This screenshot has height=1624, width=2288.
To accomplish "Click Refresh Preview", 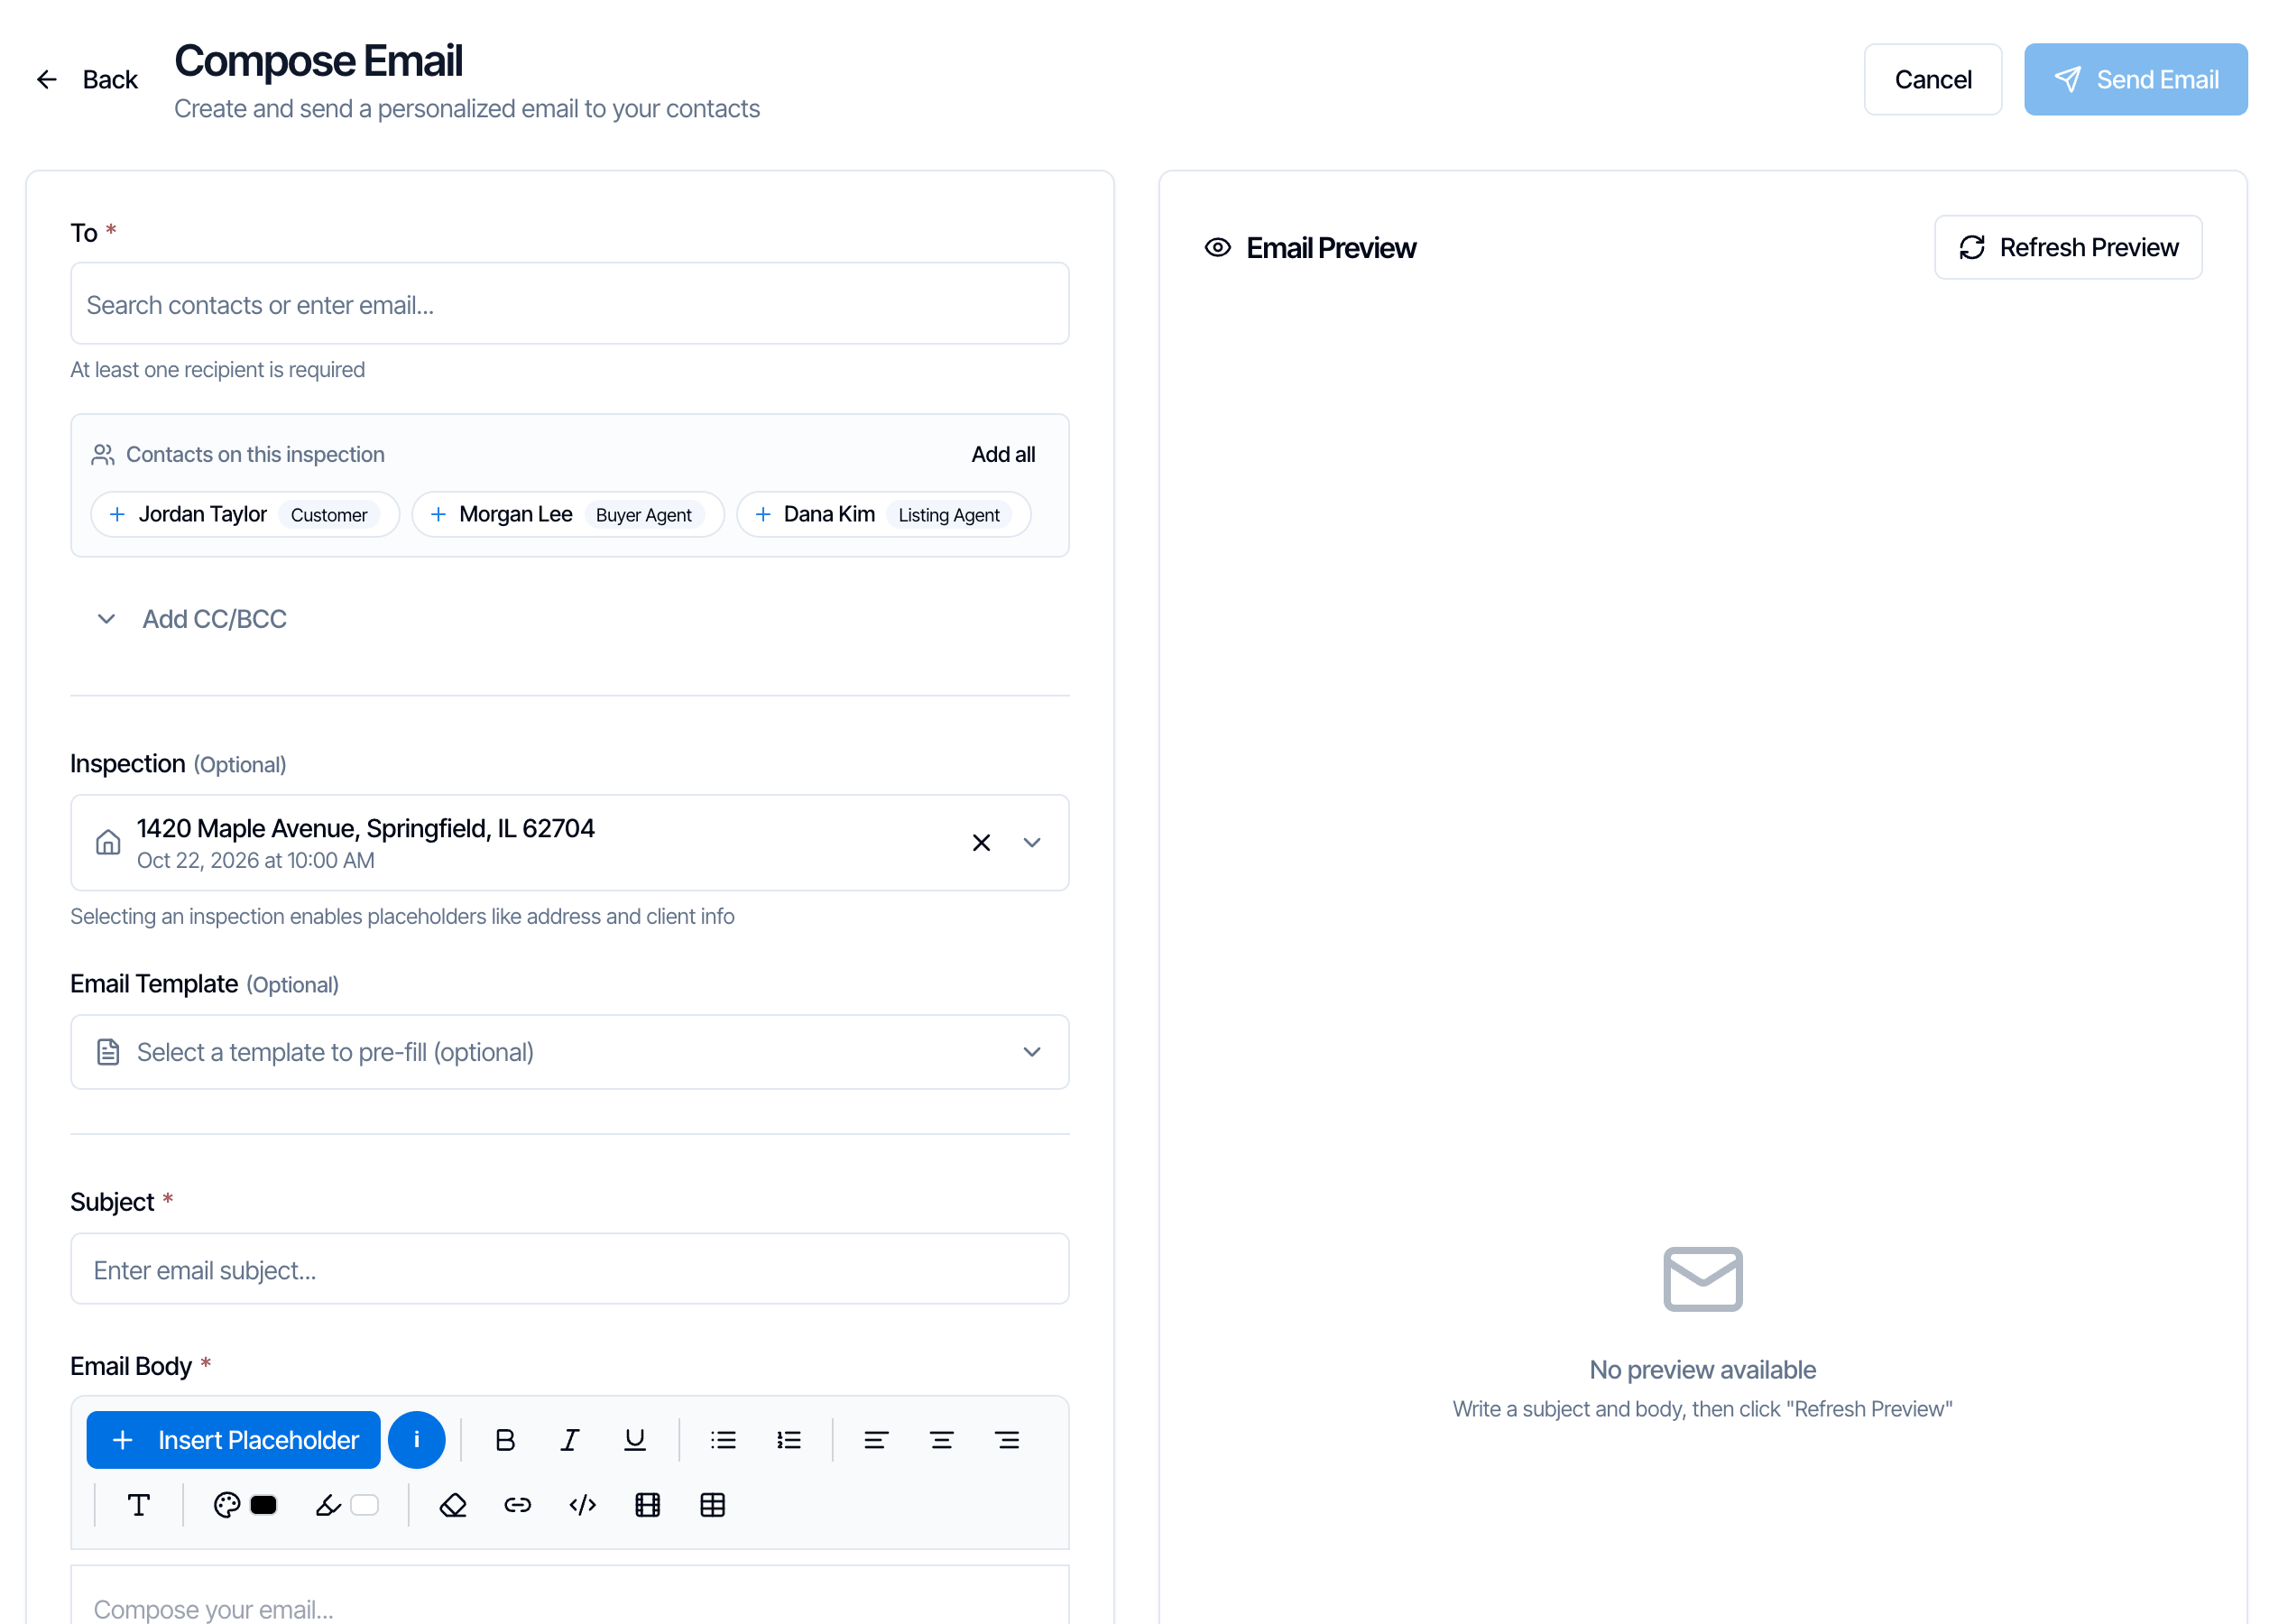I will click(2068, 247).
